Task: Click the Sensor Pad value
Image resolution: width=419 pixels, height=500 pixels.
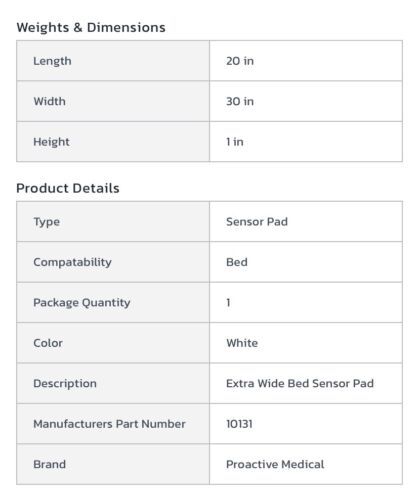Action: coord(257,222)
